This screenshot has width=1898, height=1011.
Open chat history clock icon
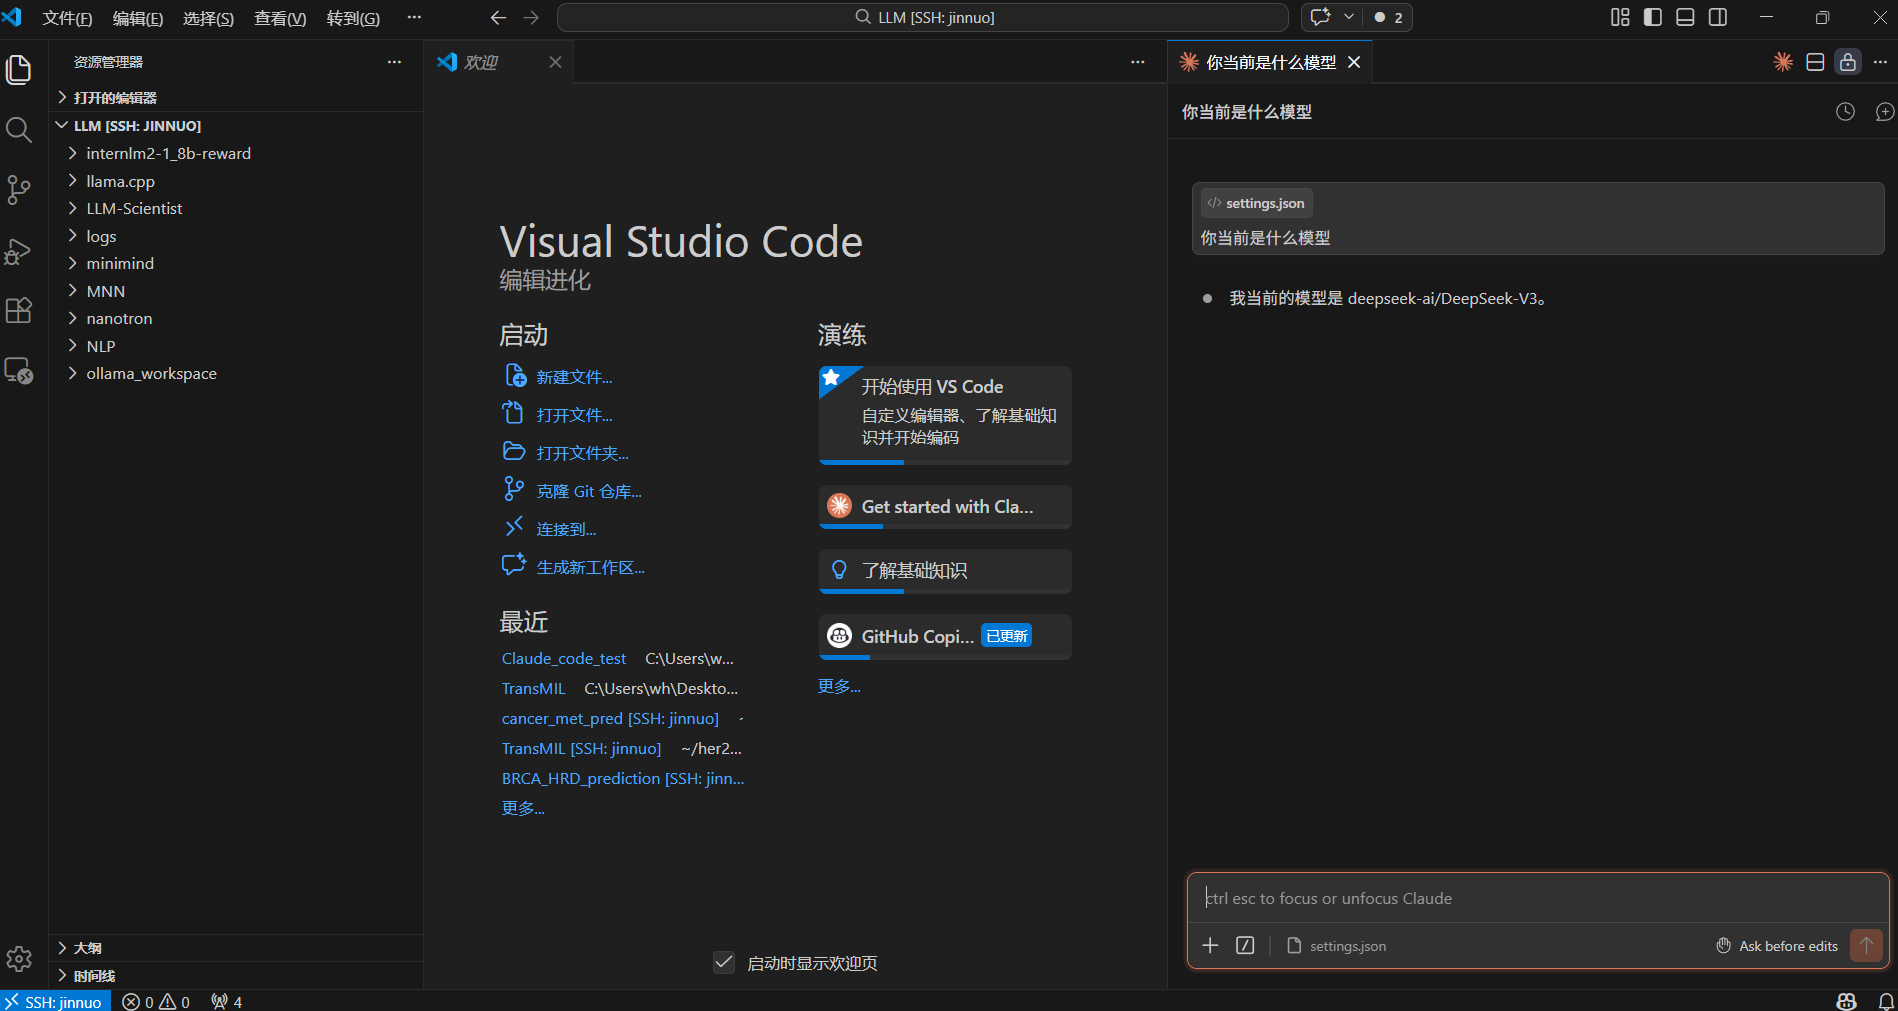(1845, 112)
